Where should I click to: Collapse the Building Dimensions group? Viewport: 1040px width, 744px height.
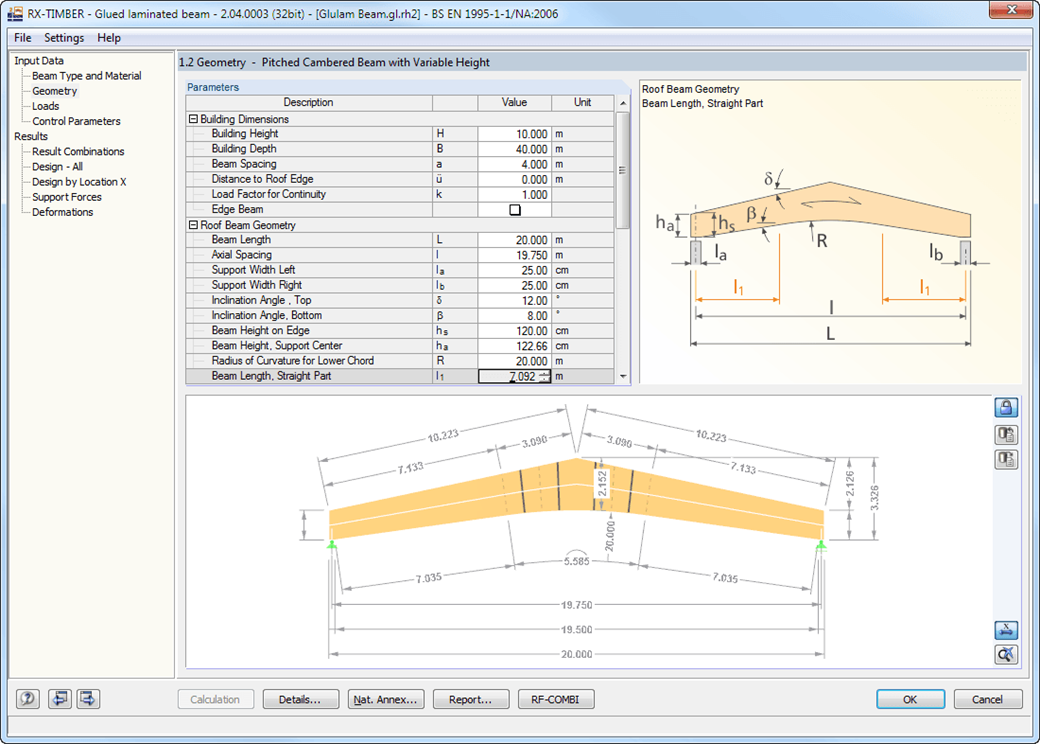pyautogui.click(x=193, y=119)
